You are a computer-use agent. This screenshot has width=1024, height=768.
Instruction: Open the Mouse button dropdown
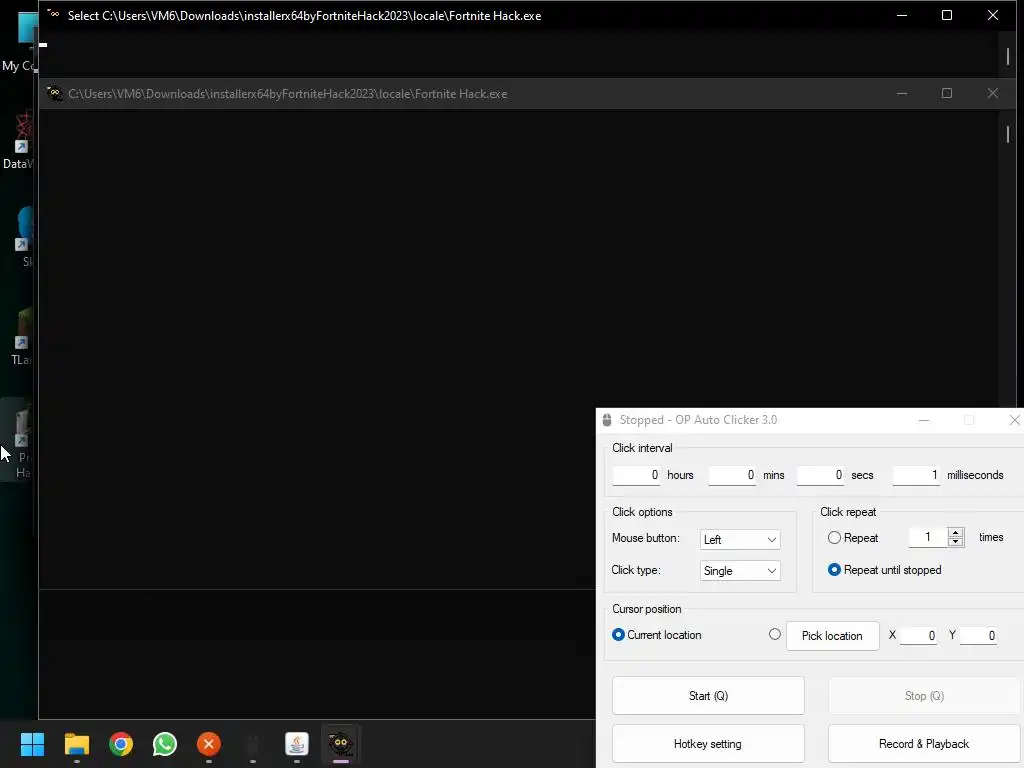click(740, 539)
